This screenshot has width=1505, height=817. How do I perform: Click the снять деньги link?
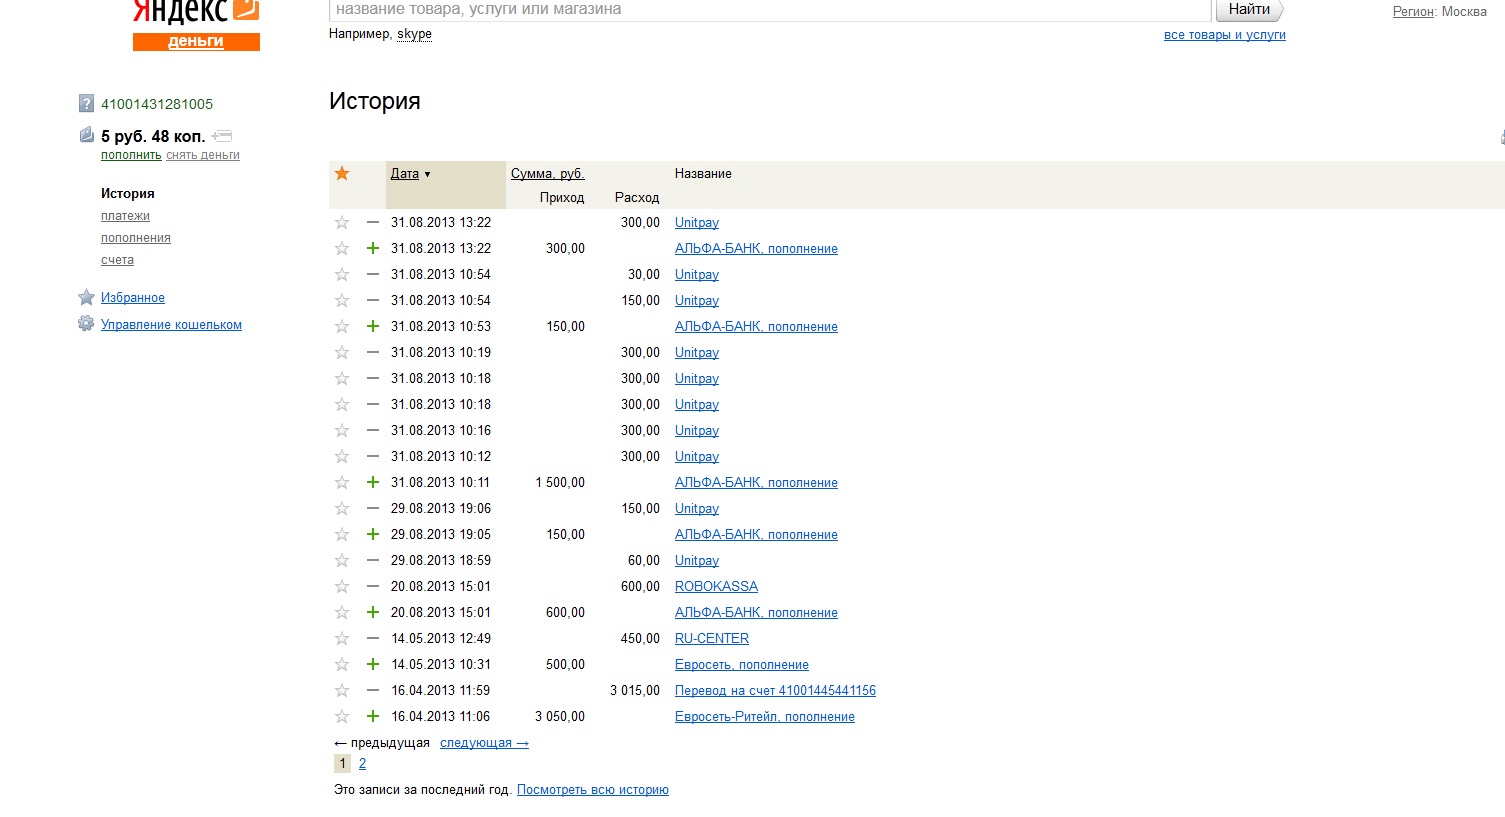203,155
